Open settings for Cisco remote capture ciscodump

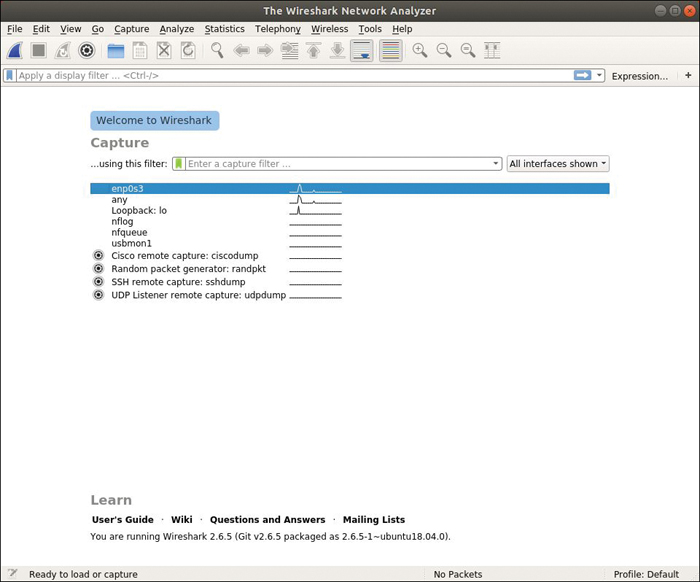(x=98, y=256)
